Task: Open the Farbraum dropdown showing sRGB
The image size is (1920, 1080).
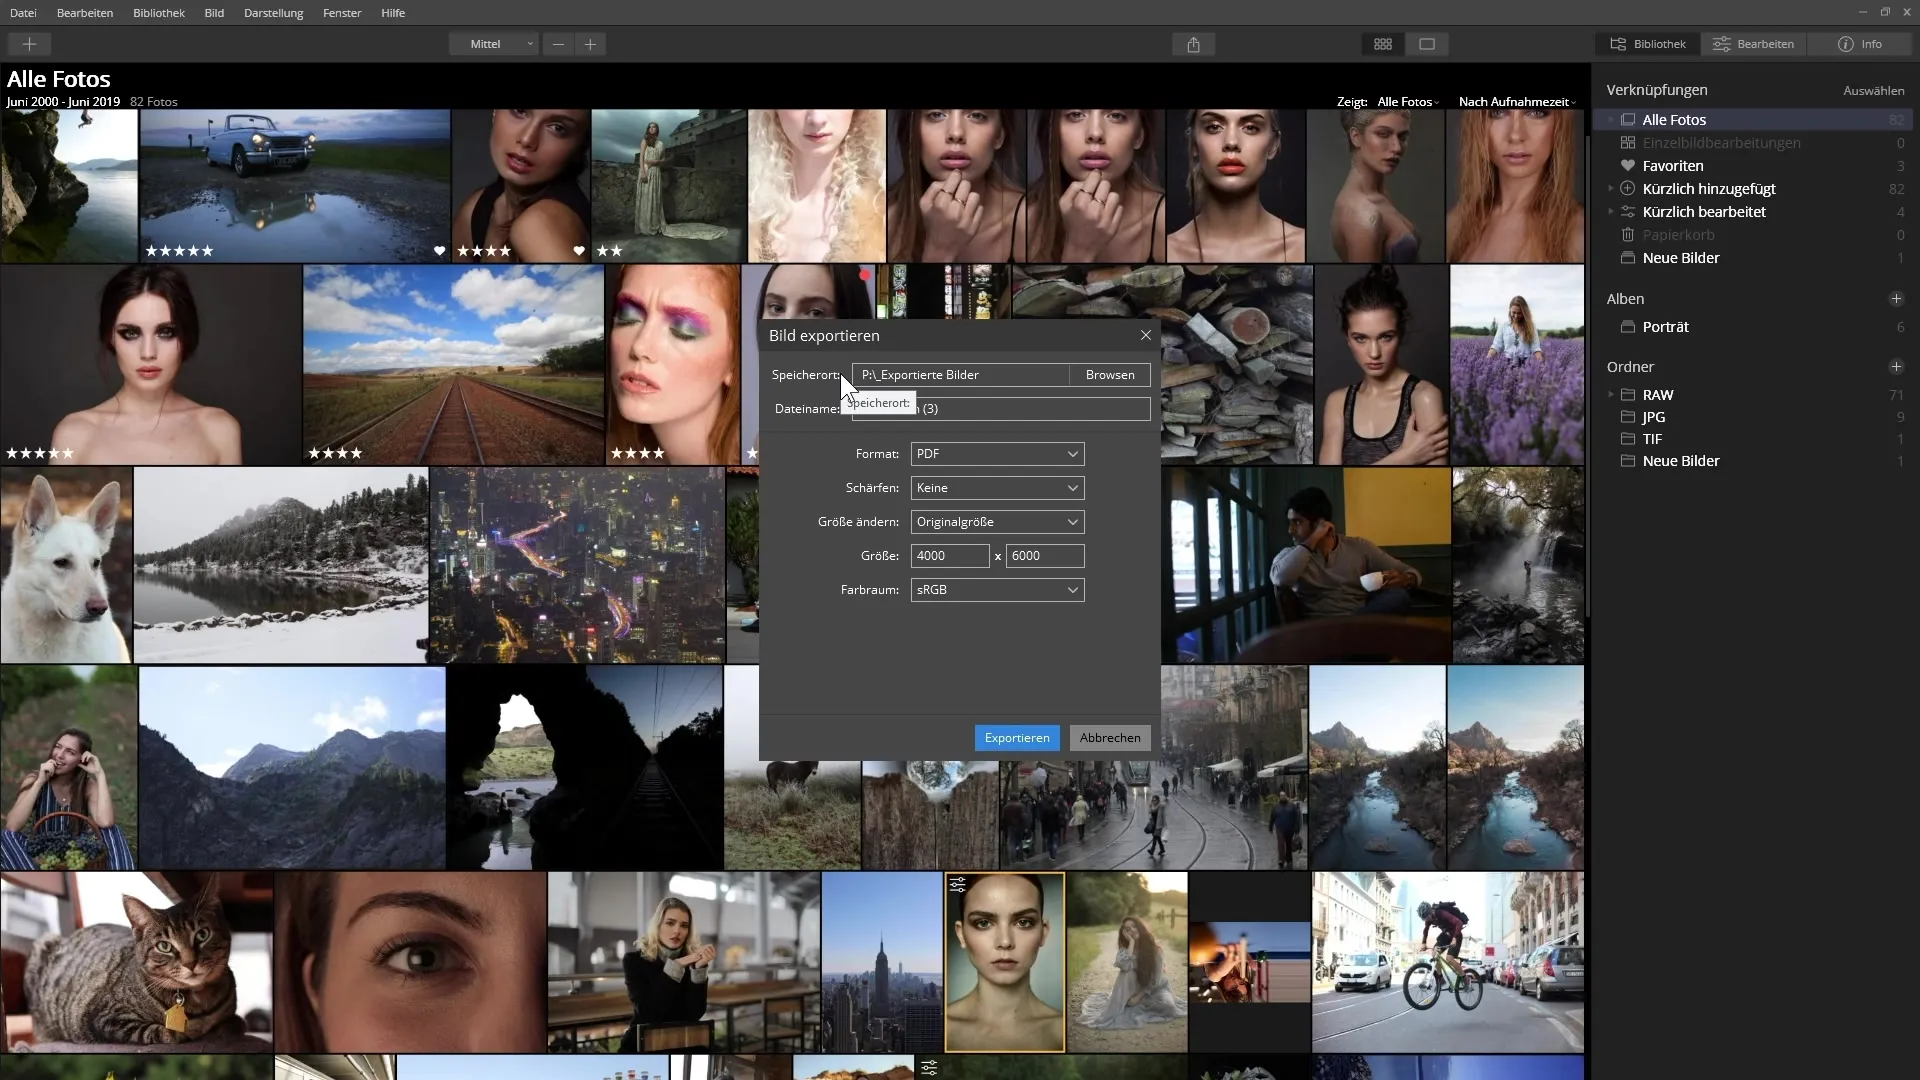Action: pos(997,590)
